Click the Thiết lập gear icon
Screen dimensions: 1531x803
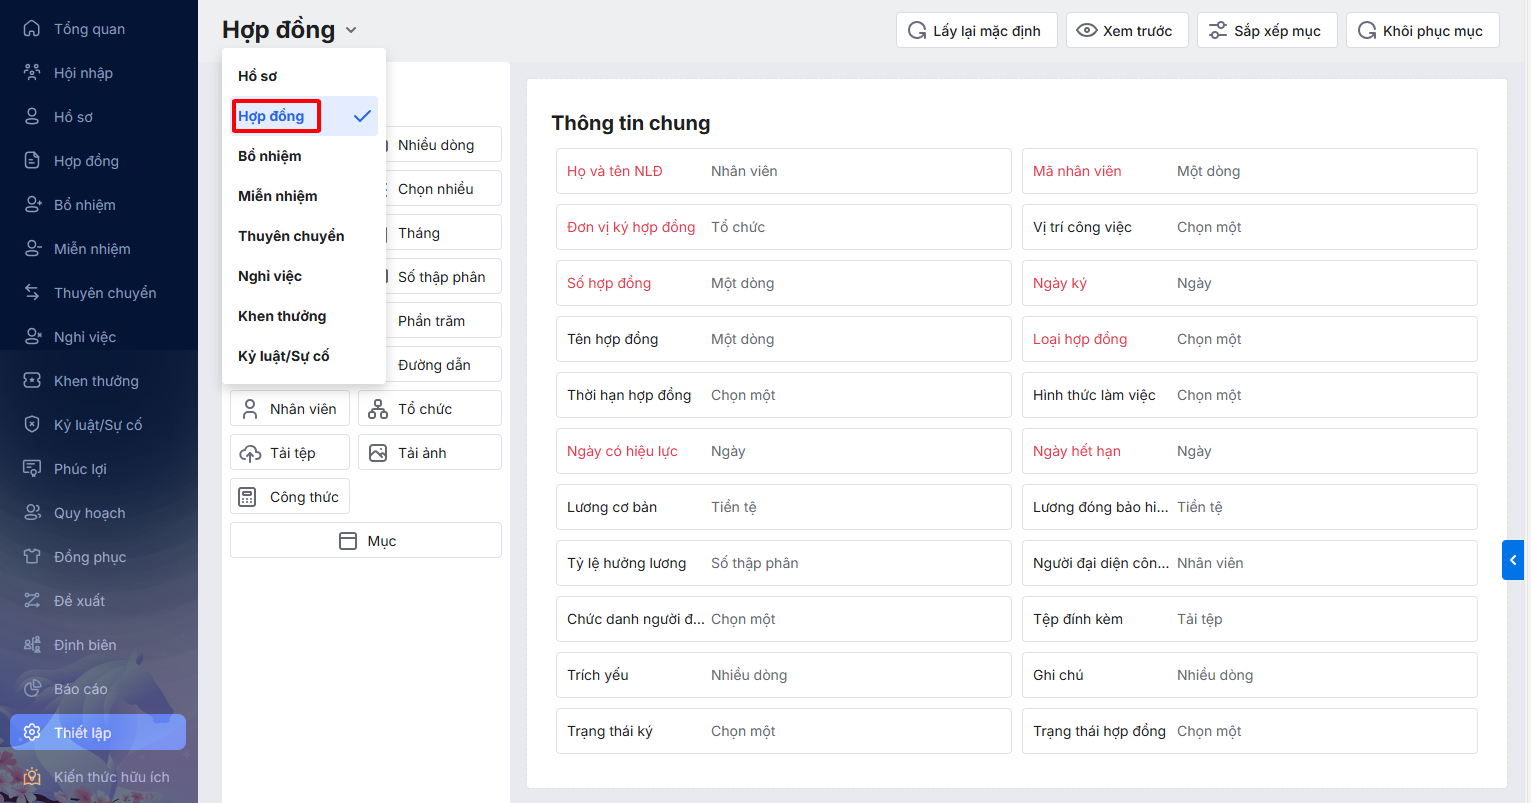tap(32, 733)
